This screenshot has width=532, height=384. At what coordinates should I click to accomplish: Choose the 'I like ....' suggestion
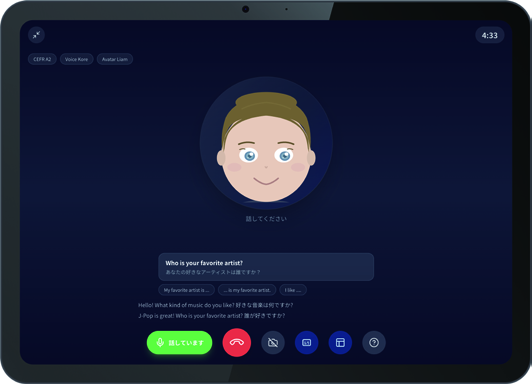coord(293,290)
